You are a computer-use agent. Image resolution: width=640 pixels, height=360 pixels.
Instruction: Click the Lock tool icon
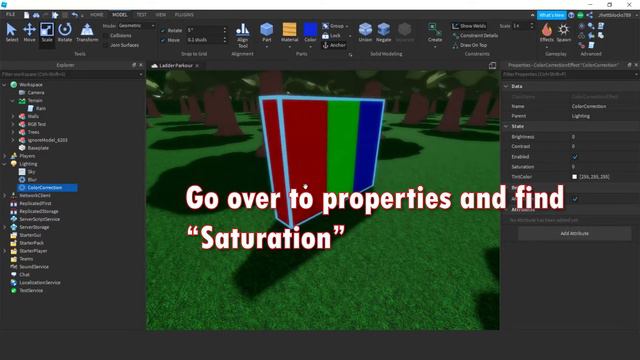click(x=326, y=36)
